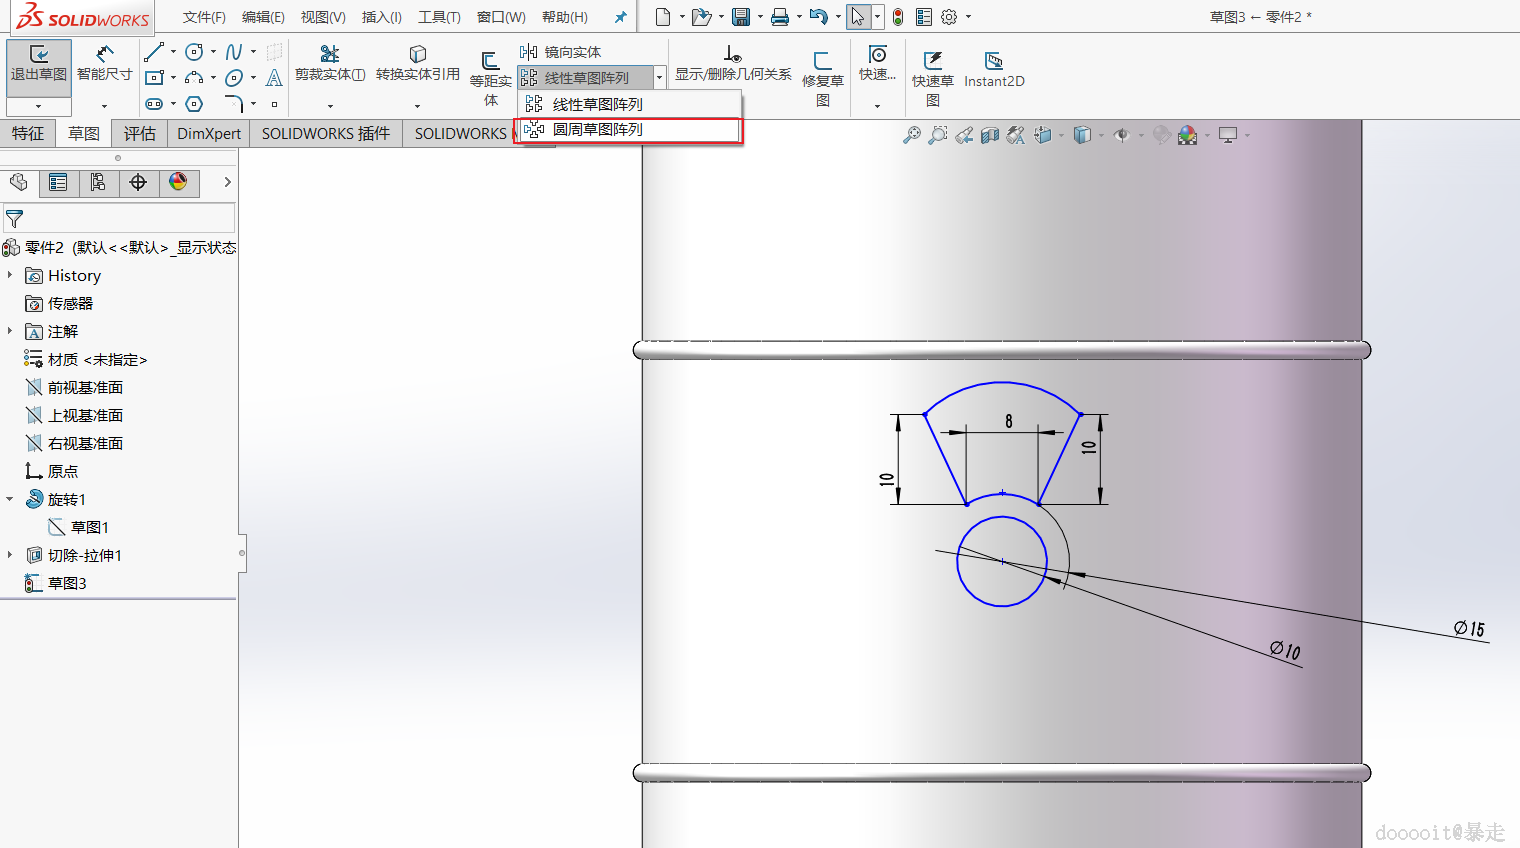Toggle Hide/Show Items eye icon

pyautogui.click(x=1121, y=135)
